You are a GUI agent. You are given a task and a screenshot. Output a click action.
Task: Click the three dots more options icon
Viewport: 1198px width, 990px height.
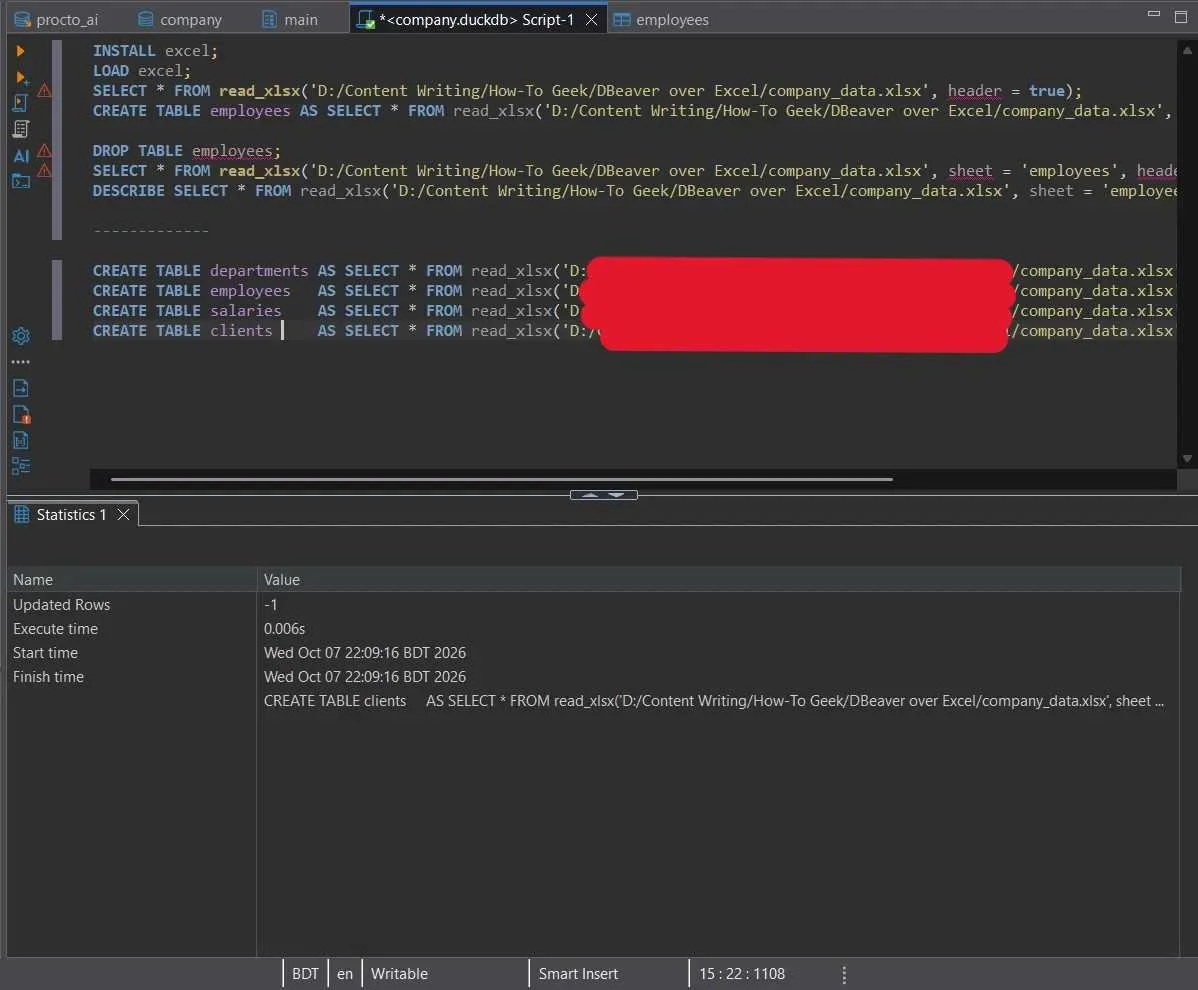point(21,362)
